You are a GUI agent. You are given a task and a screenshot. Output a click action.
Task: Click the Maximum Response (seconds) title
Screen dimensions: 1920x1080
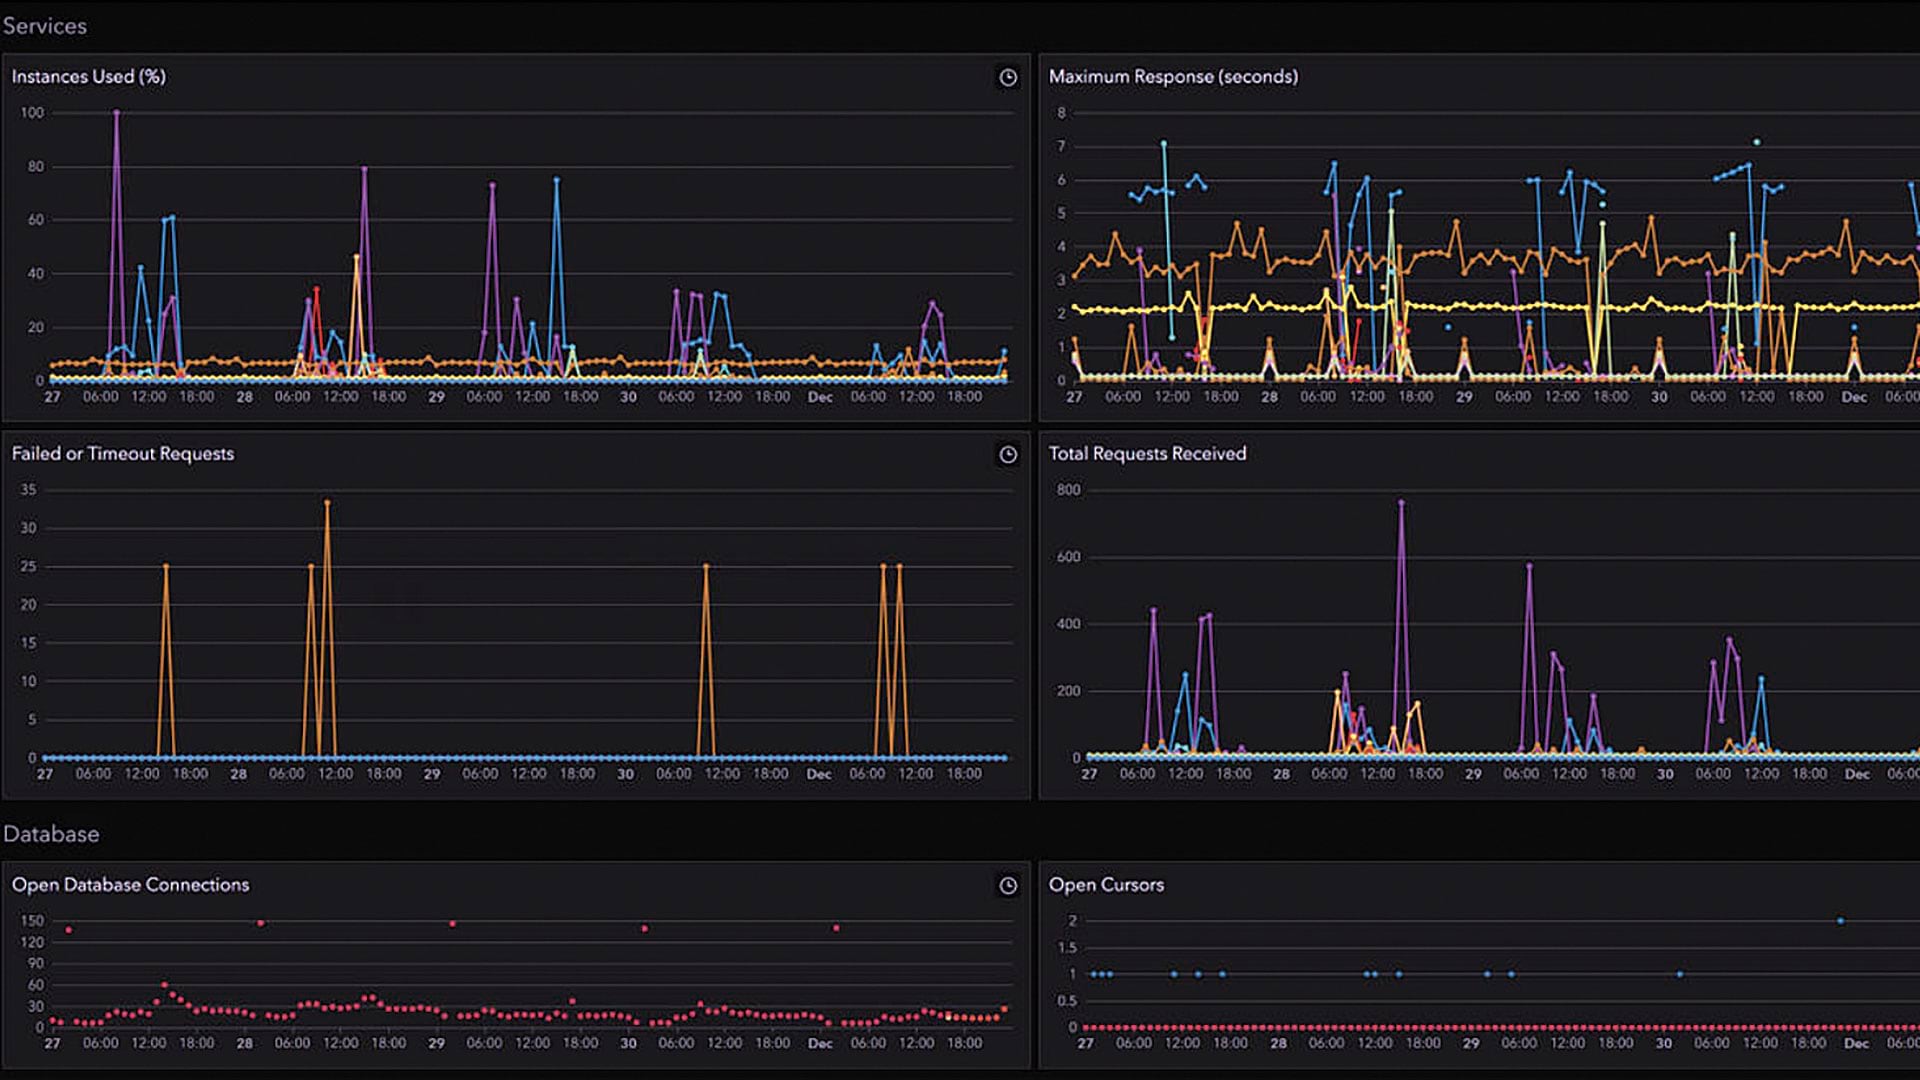click(1173, 77)
